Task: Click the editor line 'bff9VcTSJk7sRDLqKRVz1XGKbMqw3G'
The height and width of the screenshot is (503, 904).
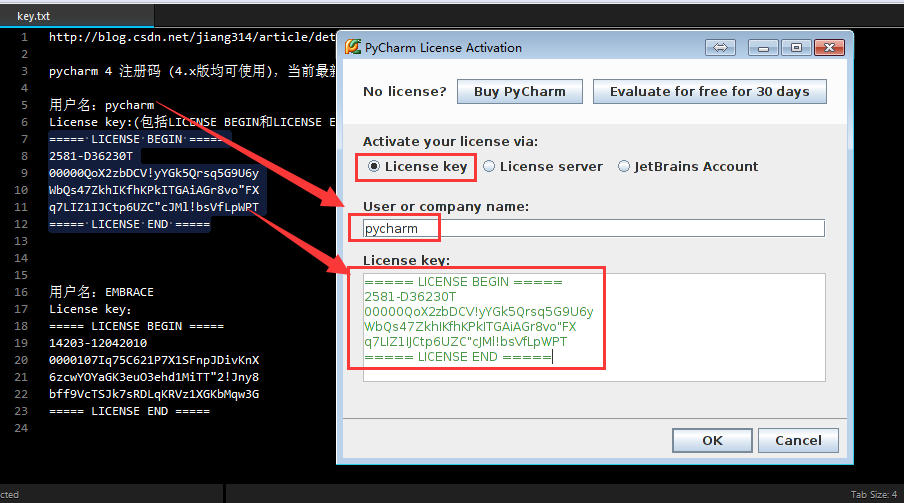Action: click(x=154, y=394)
